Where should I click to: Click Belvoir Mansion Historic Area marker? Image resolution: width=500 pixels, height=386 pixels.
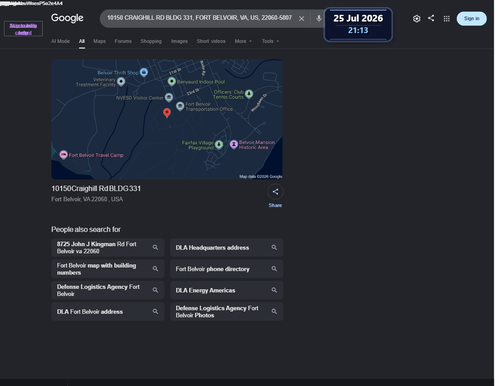point(234,144)
